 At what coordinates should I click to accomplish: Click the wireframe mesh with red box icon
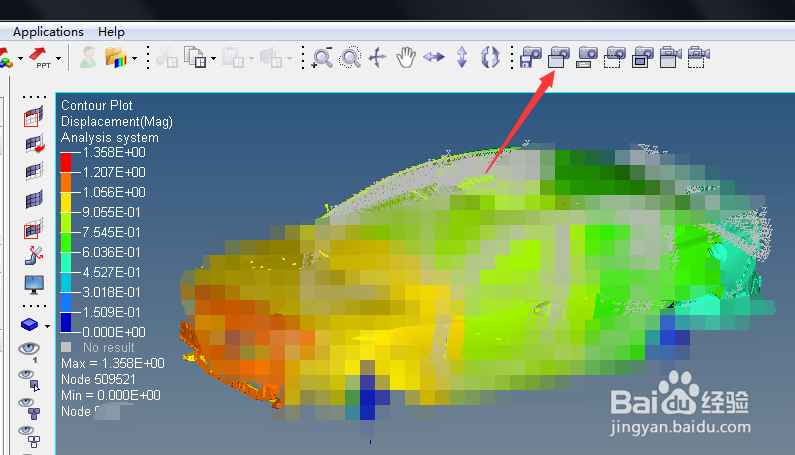[x=33, y=117]
